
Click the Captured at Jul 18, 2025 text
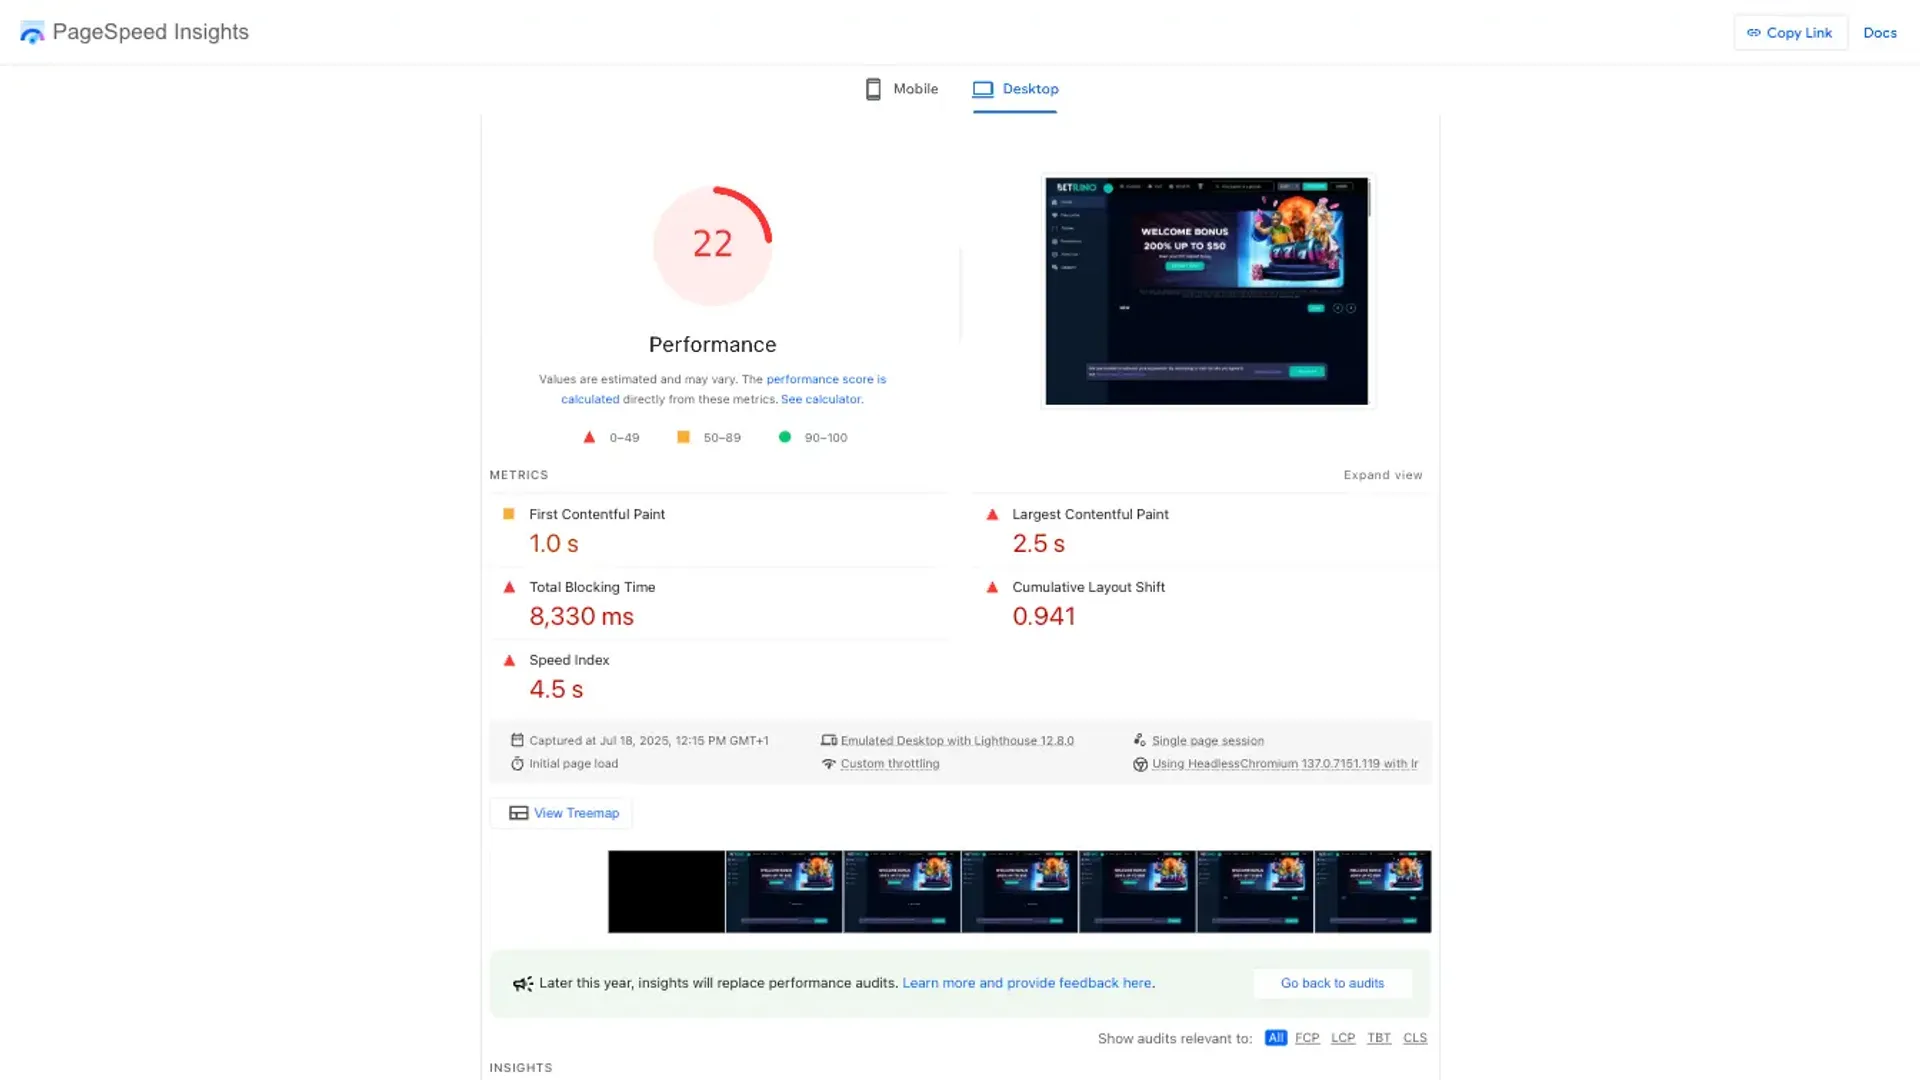pos(649,741)
